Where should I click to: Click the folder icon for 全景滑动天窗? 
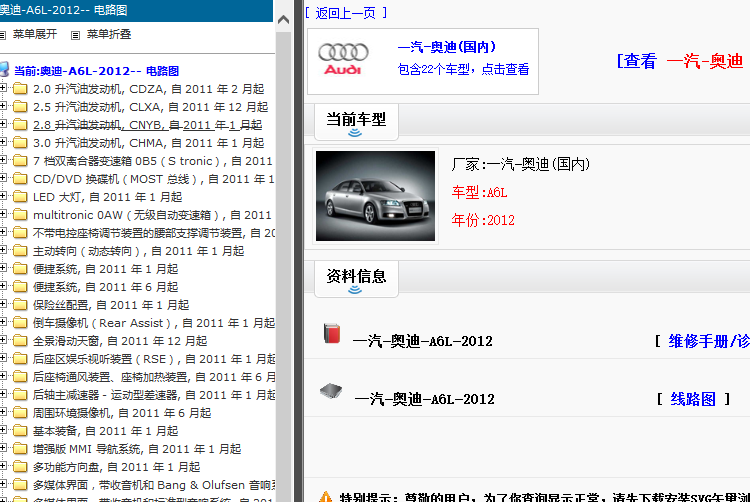tap(20, 340)
